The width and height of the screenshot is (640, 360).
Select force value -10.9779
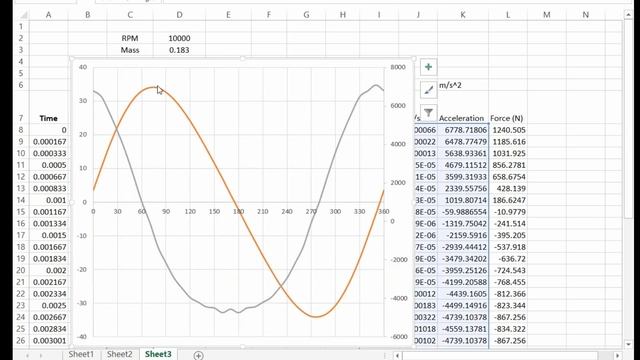click(x=508, y=212)
